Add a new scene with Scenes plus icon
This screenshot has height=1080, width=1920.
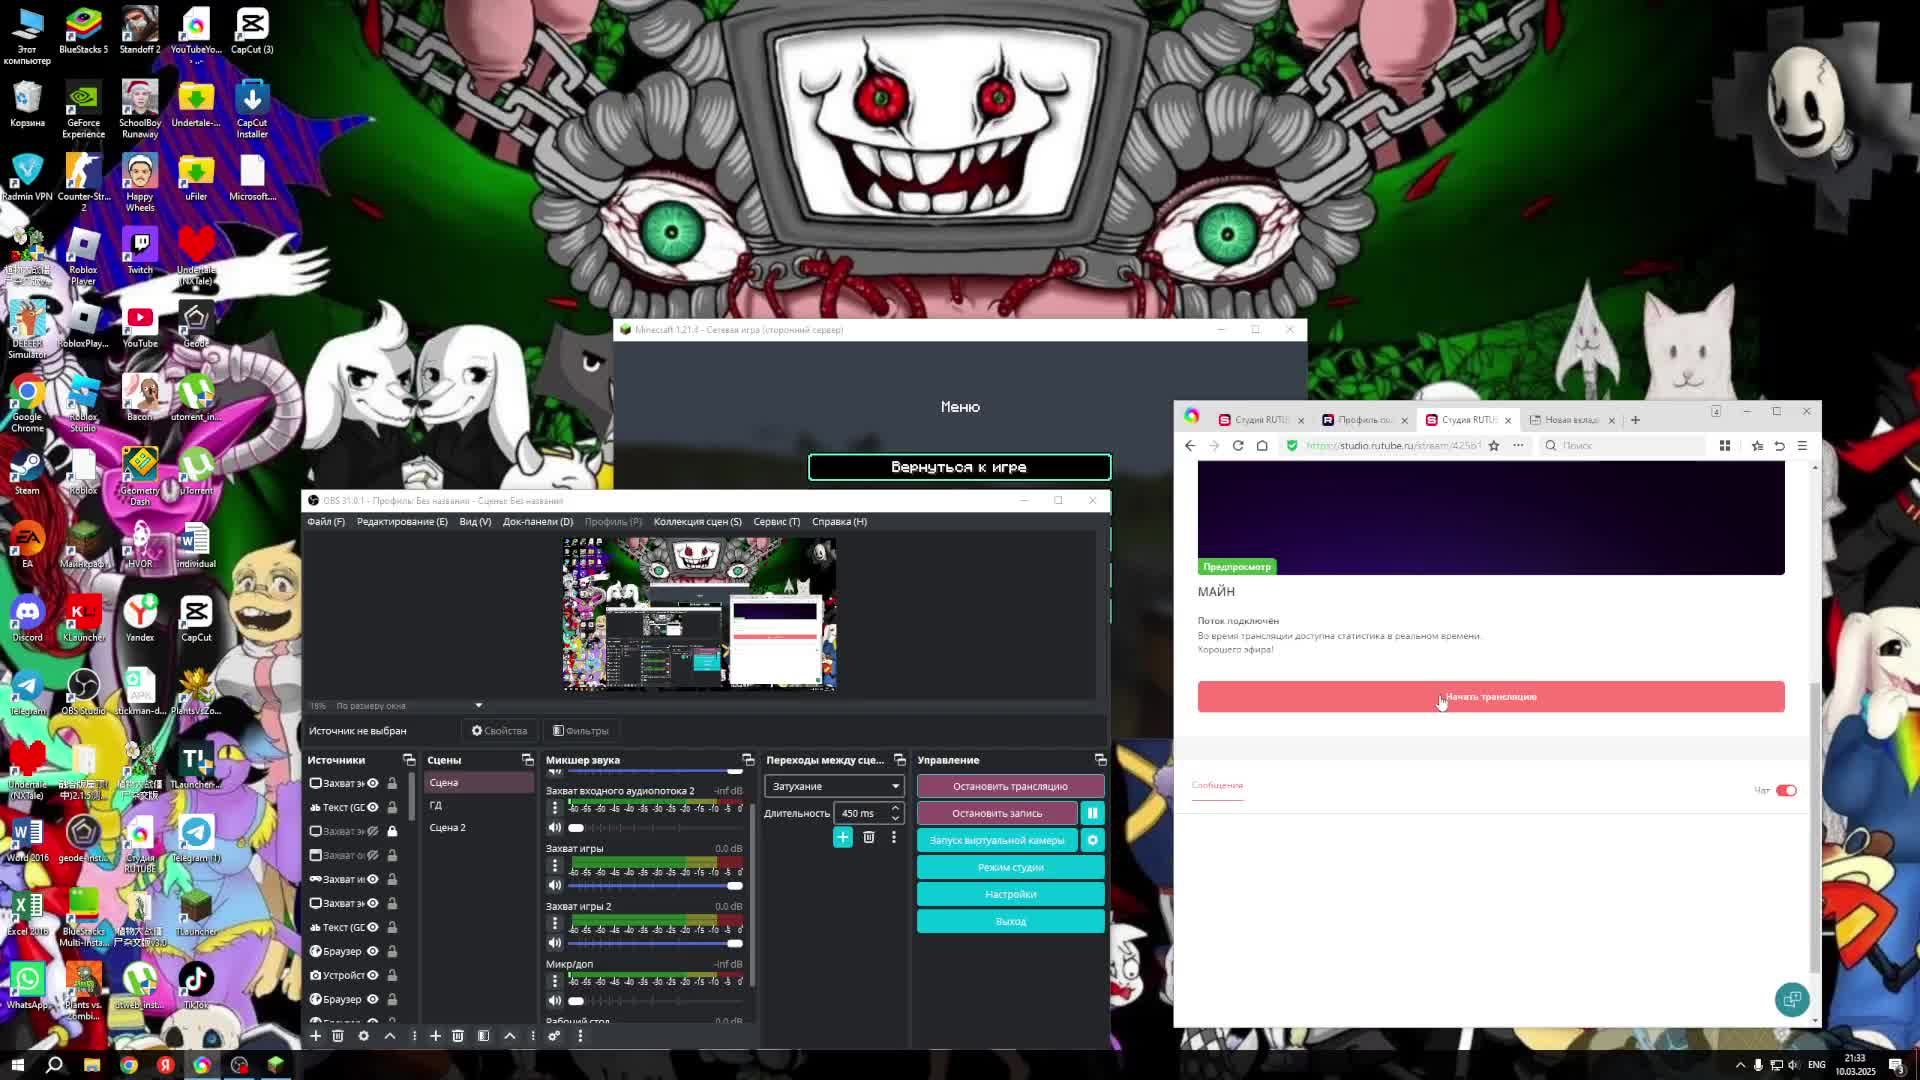tap(435, 1035)
